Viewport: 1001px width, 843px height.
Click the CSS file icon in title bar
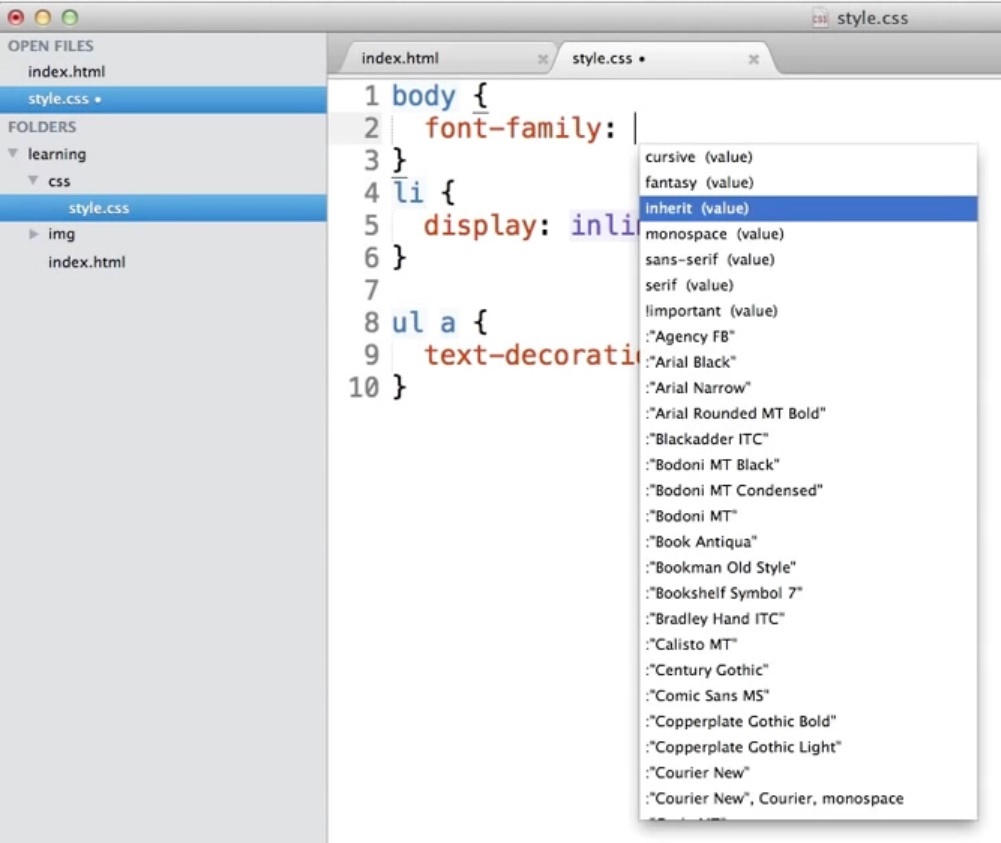click(x=820, y=18)
